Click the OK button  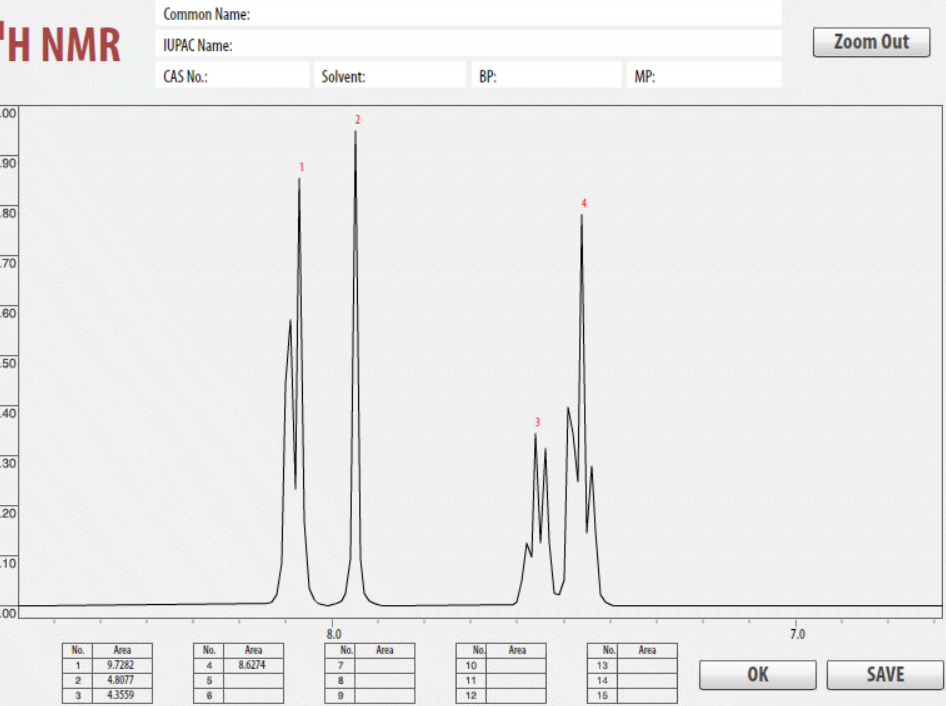click(757, 674)
